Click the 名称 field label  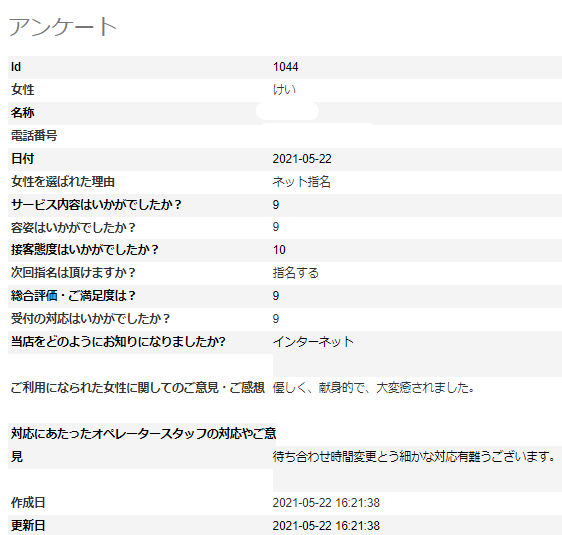[x=23, y=113]
